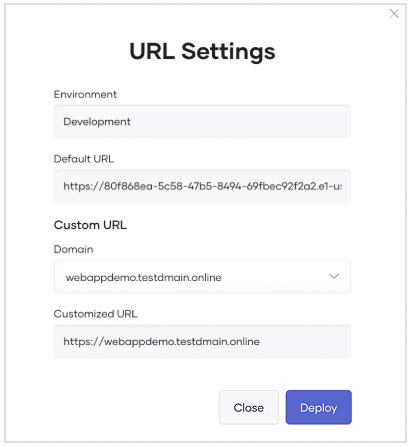Click the word Settings in the heading
This screenshot has width=408, height=447.
[x=228, y=52]
